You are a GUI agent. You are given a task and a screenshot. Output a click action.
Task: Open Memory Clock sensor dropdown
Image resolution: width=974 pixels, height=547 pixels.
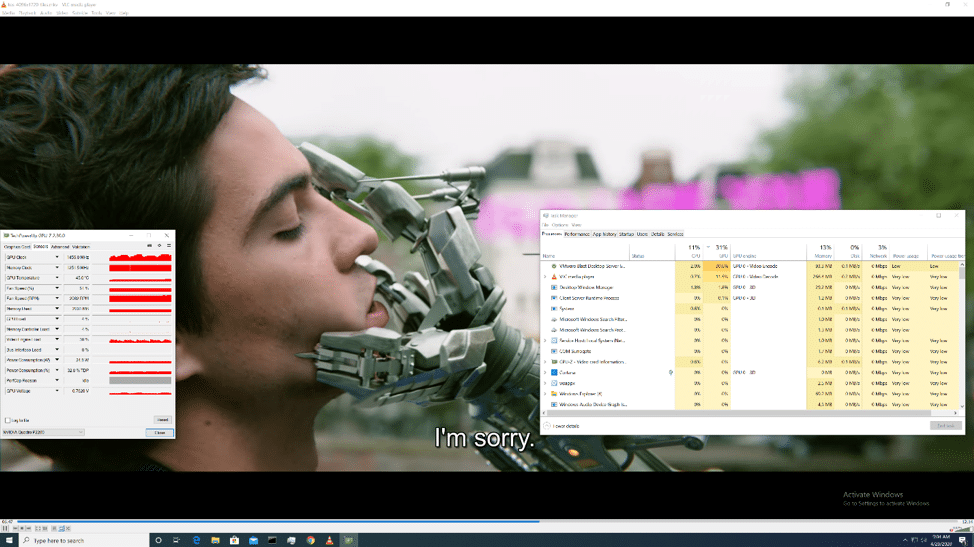(57, 268)
